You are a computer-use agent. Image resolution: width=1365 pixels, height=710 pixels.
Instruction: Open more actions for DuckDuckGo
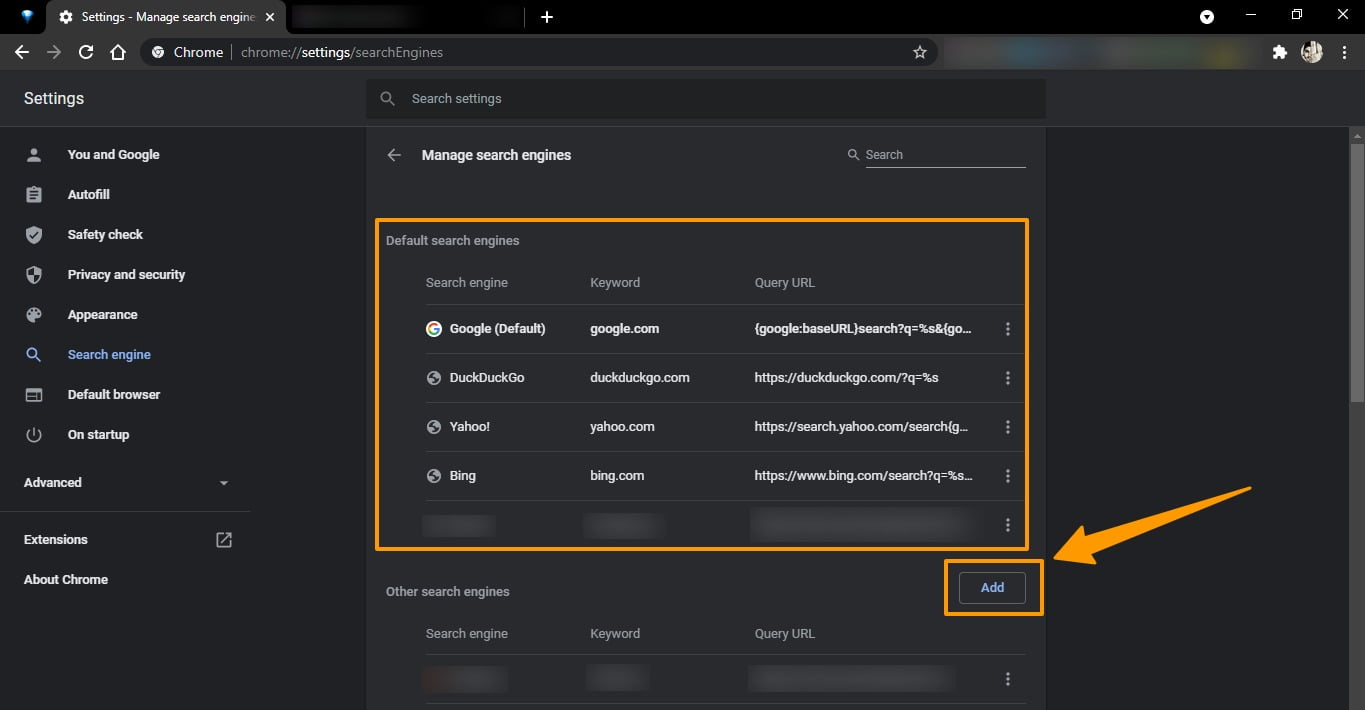pos(1007,378)
